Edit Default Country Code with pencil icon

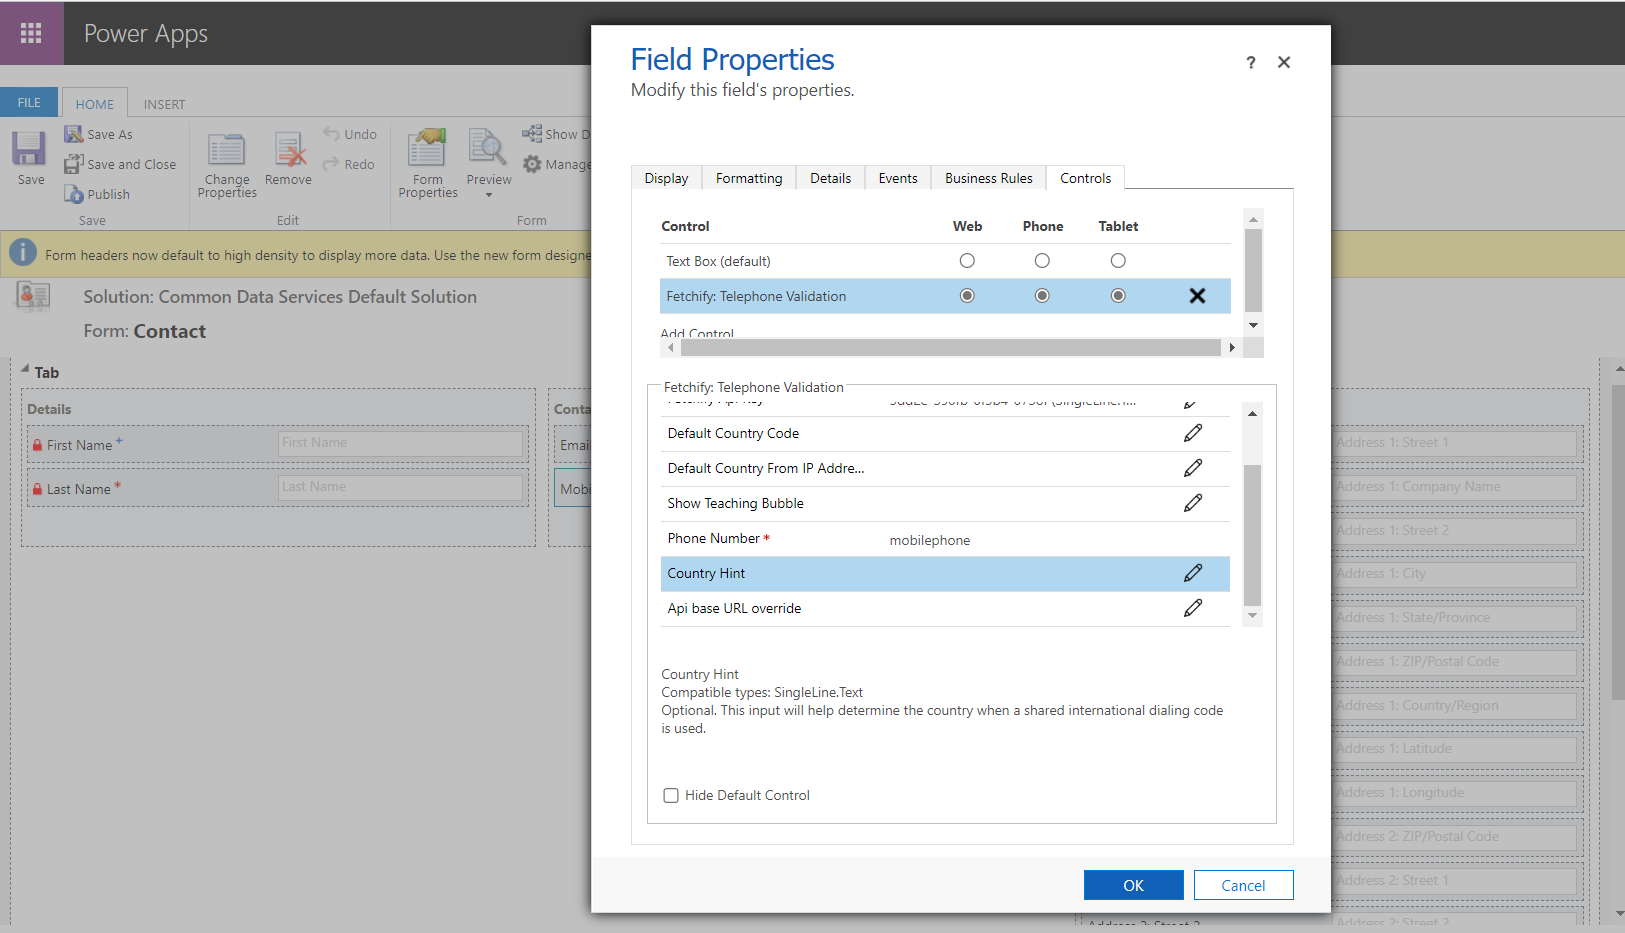tap(1193, 433)
